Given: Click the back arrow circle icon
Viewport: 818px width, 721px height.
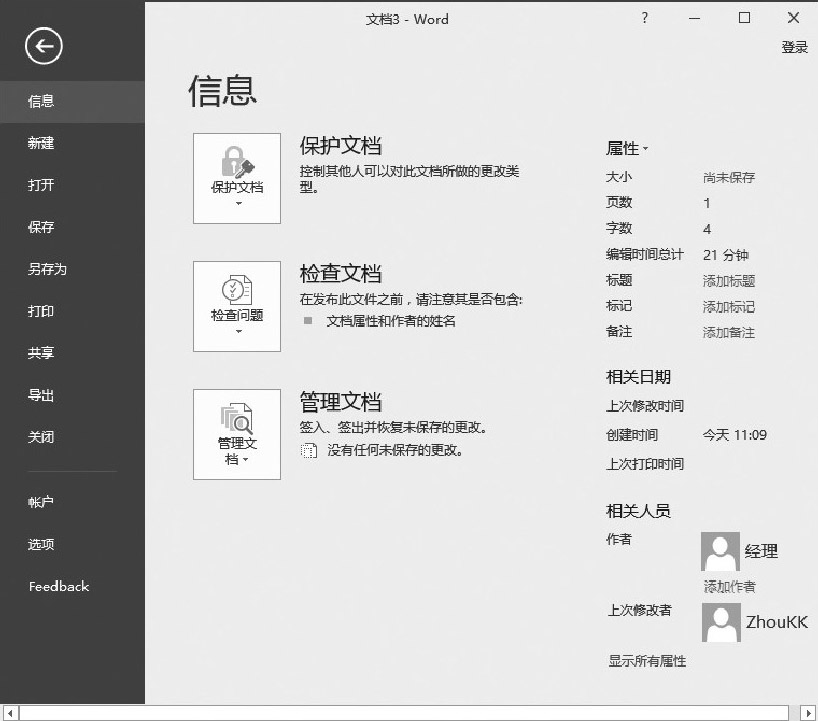Looking at the screenshot, I should click(44, 45).
